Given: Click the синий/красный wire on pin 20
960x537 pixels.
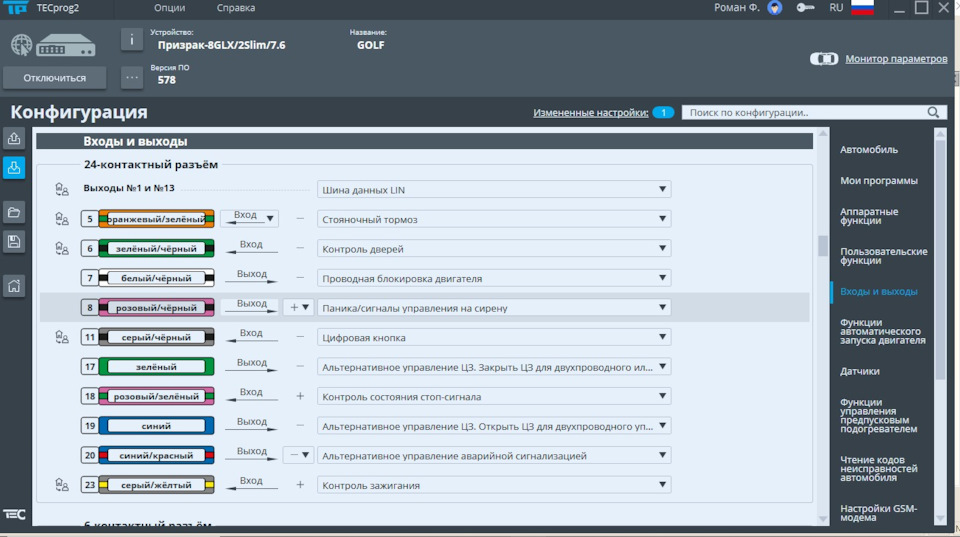Looking at the screenshot, I should tap(156, 455).
